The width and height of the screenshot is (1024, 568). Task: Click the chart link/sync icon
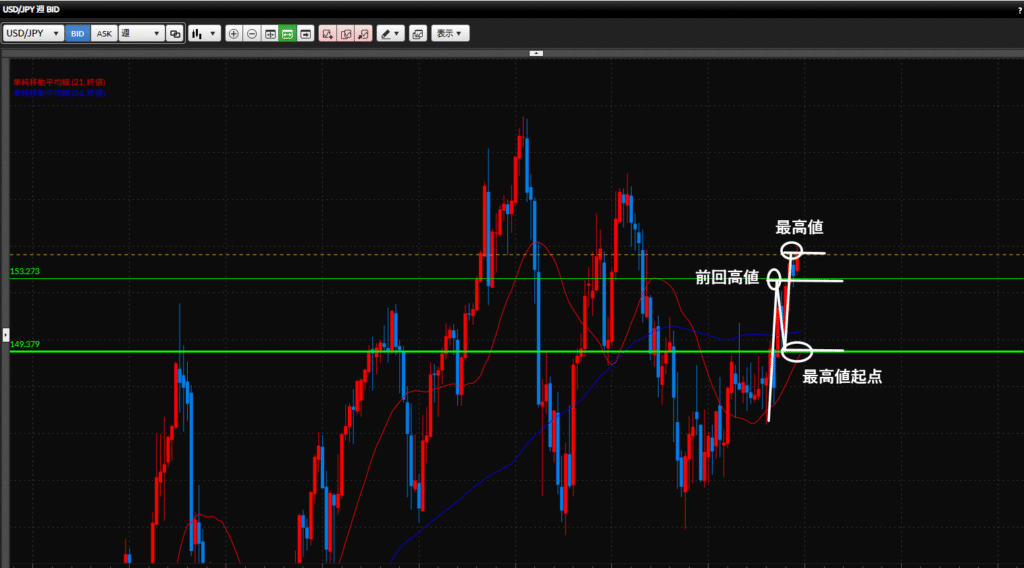click(x=175, y=33)
